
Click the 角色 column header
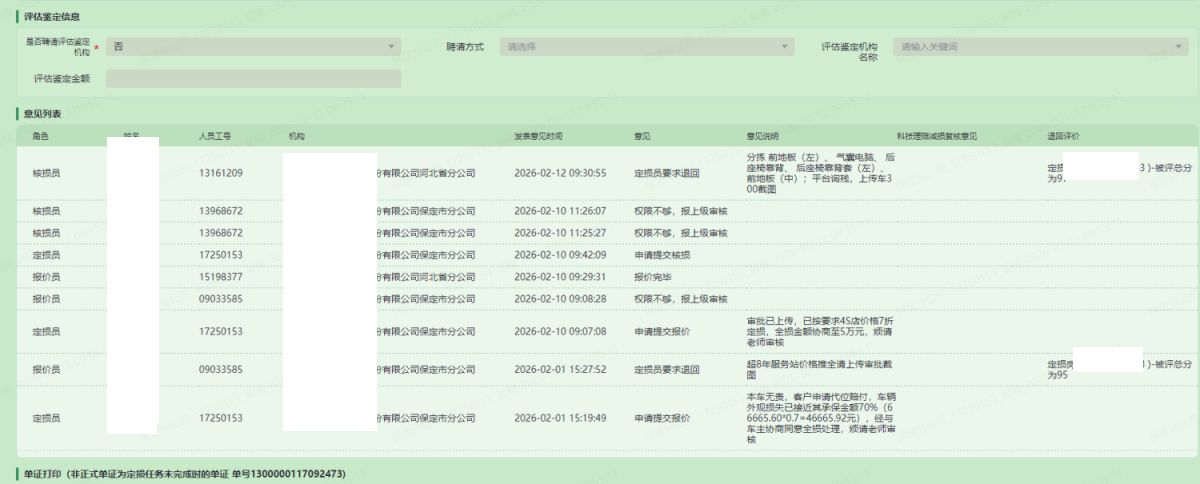coord(41,135)
